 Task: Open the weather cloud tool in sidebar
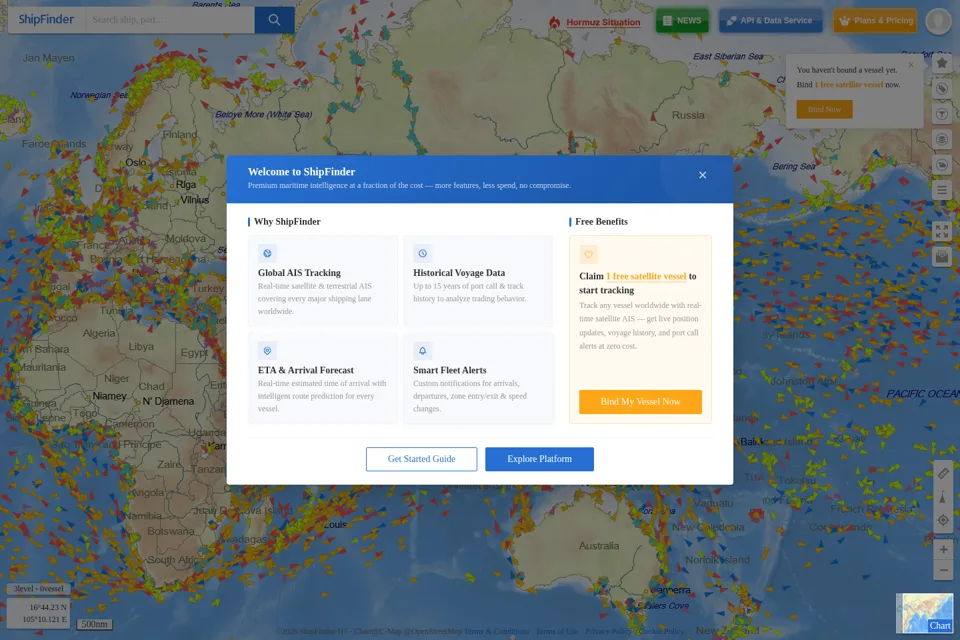click(x=942, y=165)
